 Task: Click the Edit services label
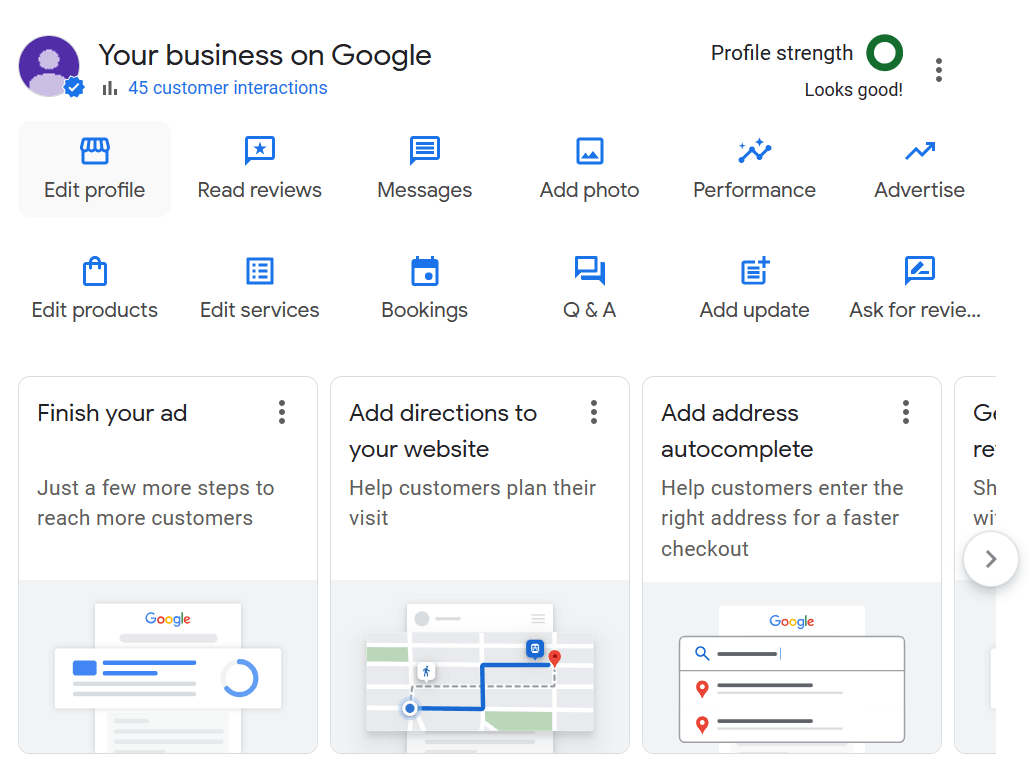pyautogui.click(x=259, y=310)
